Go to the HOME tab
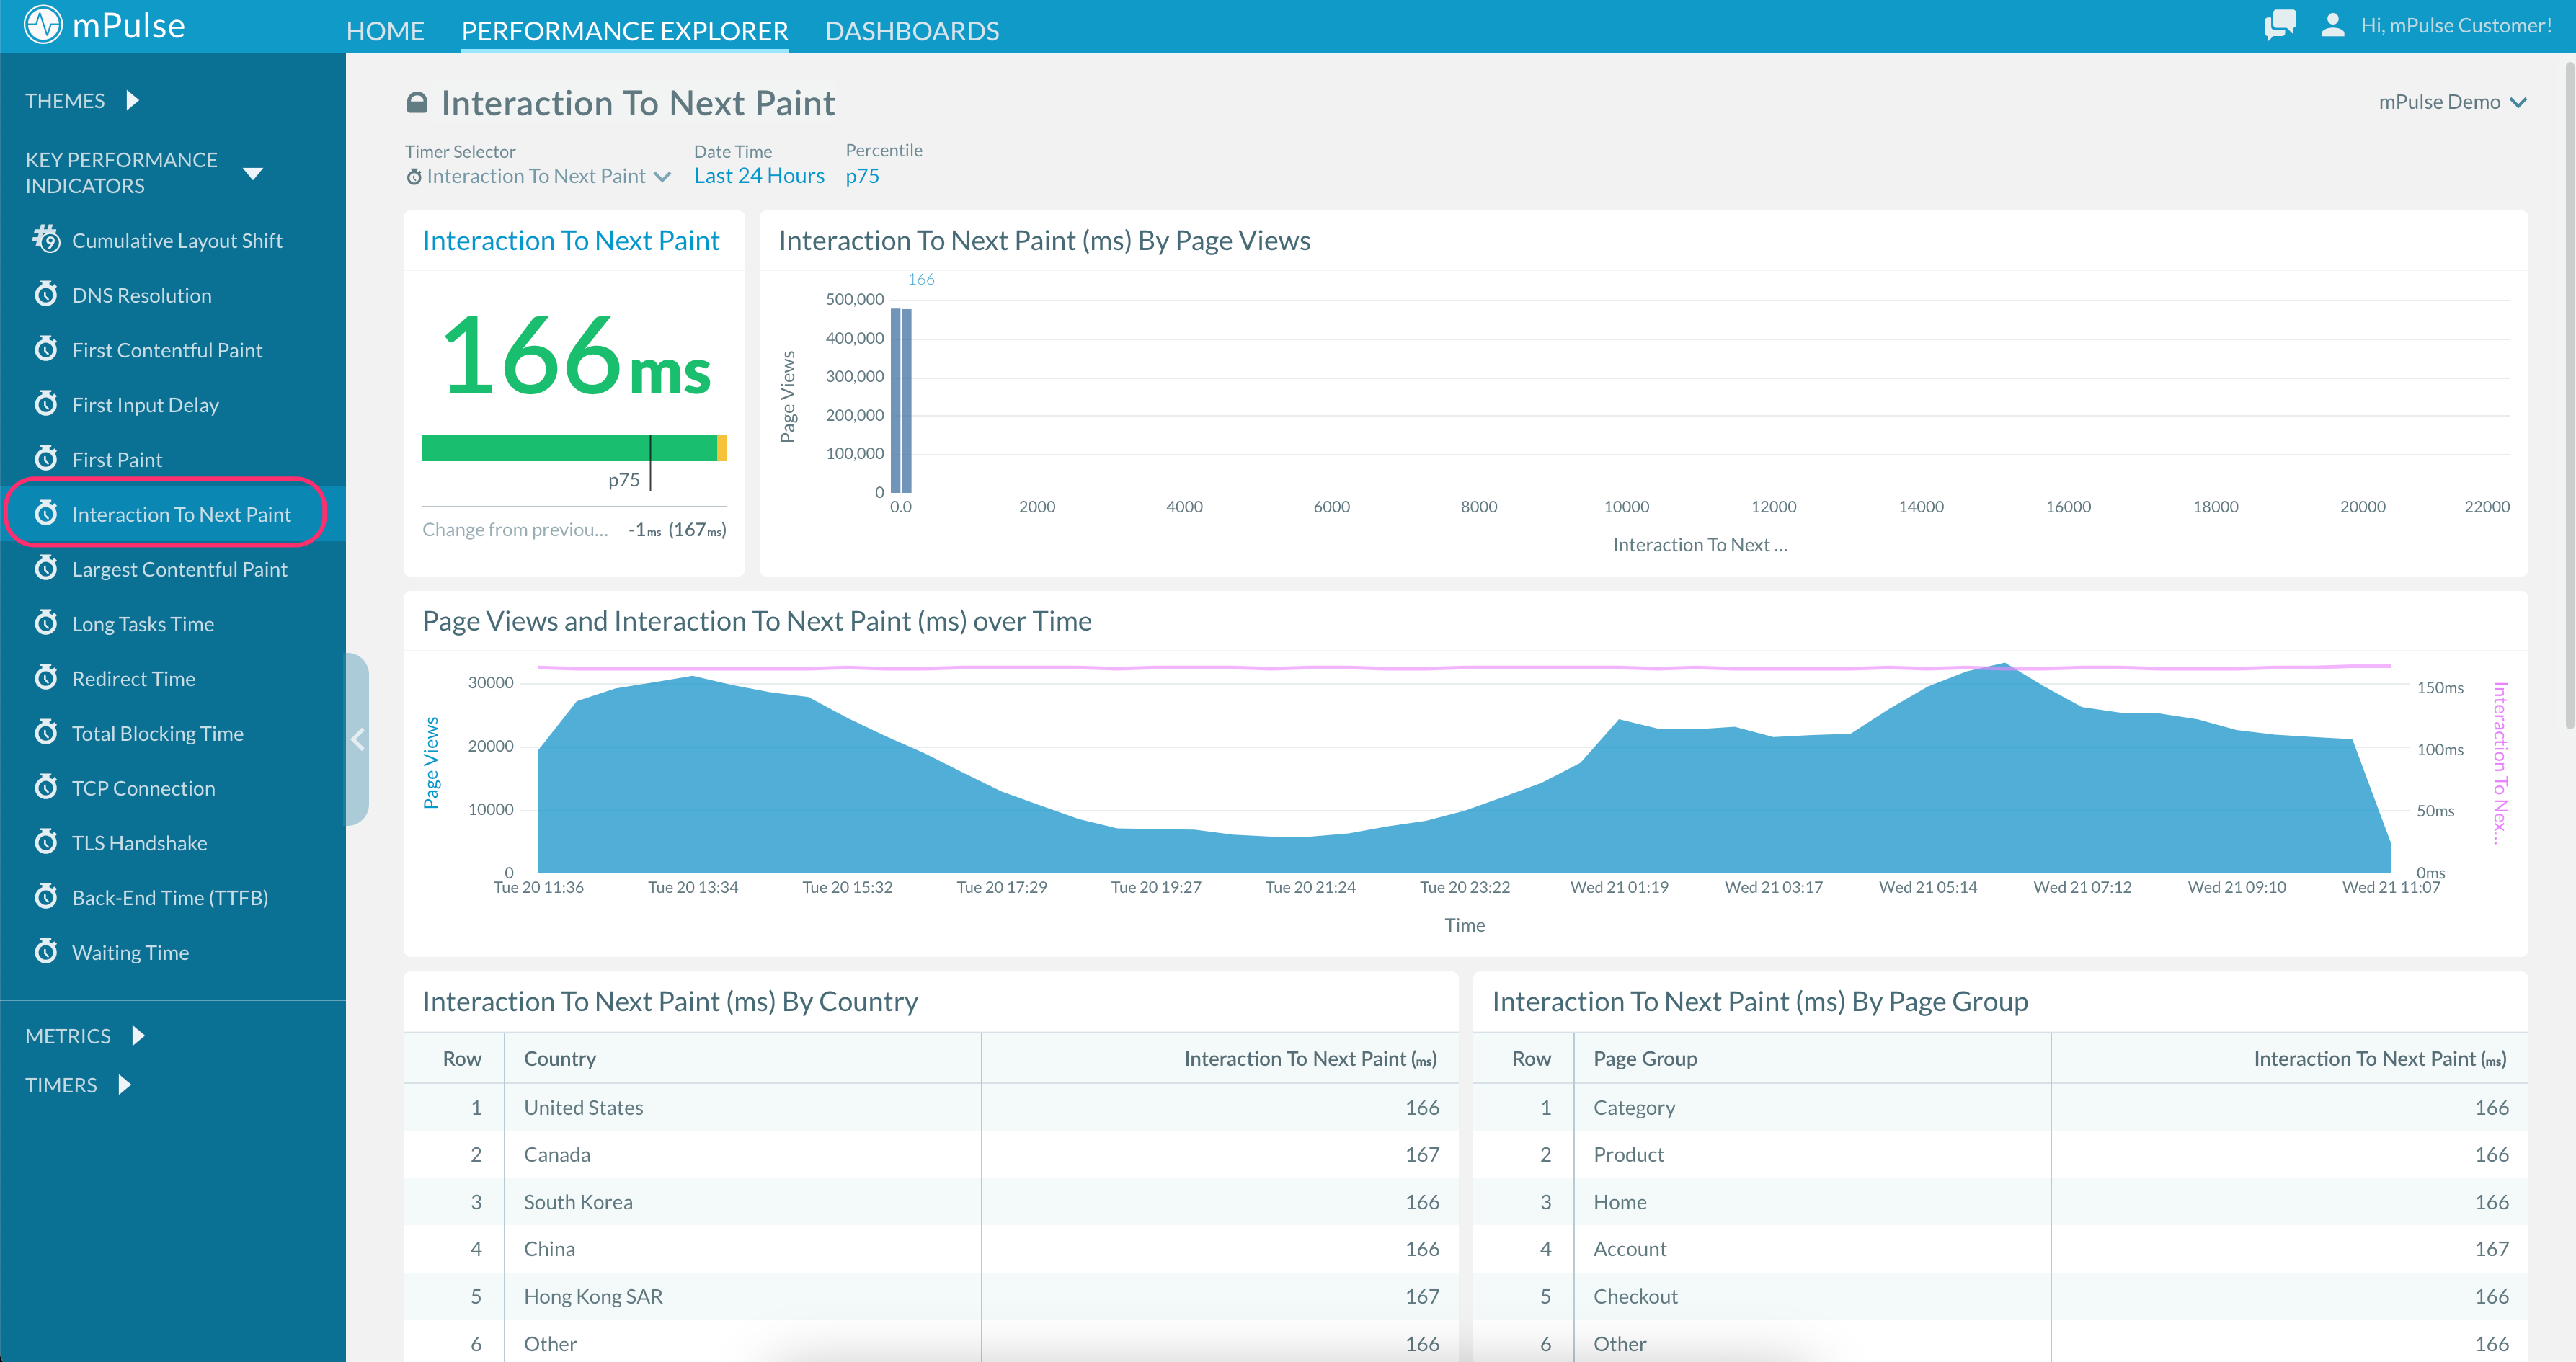 click(385, 30)
